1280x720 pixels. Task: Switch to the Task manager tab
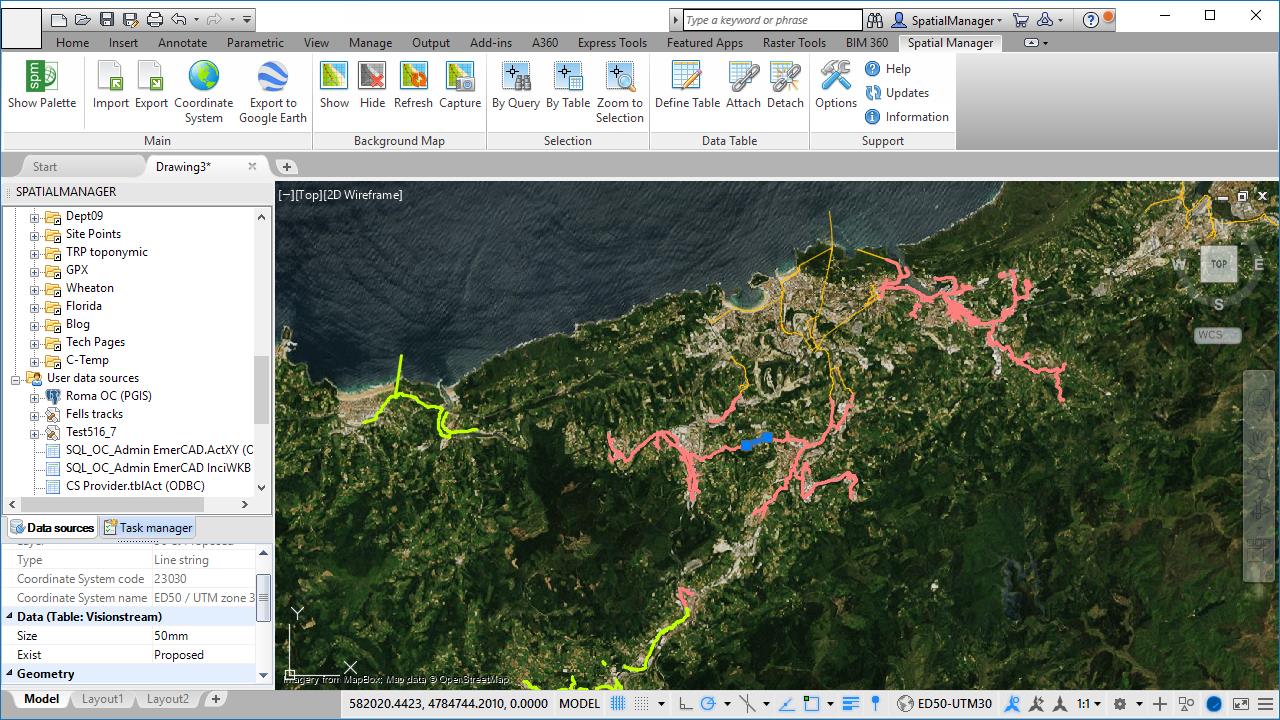[147, 527]
